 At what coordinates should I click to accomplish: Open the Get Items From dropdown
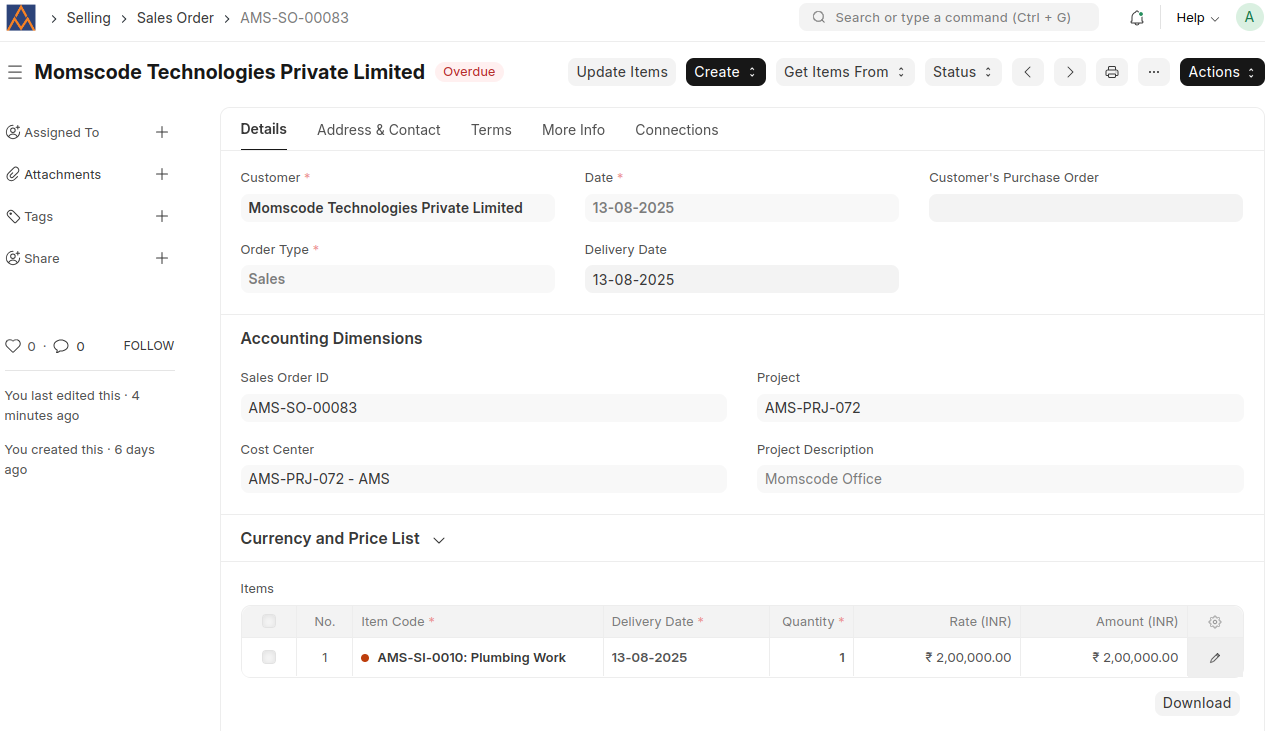(x=844, y=72)
